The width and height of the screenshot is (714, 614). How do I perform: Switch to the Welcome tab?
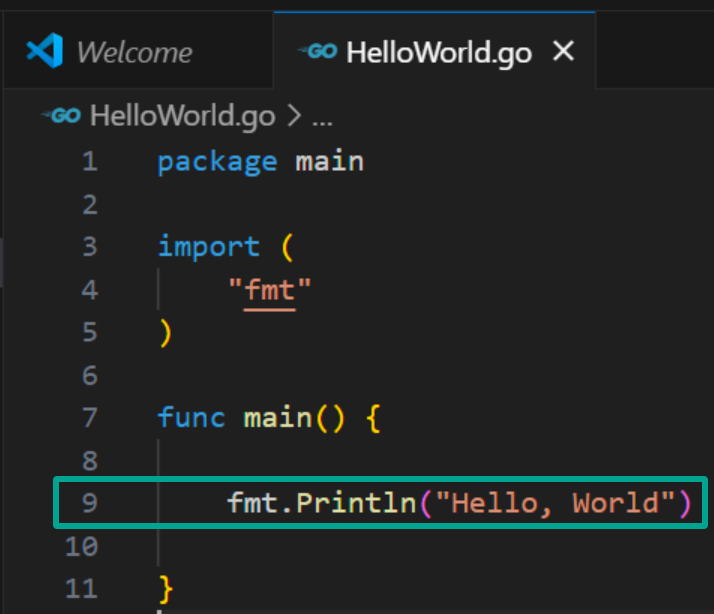pyautogui.click(x=138, y=51)
